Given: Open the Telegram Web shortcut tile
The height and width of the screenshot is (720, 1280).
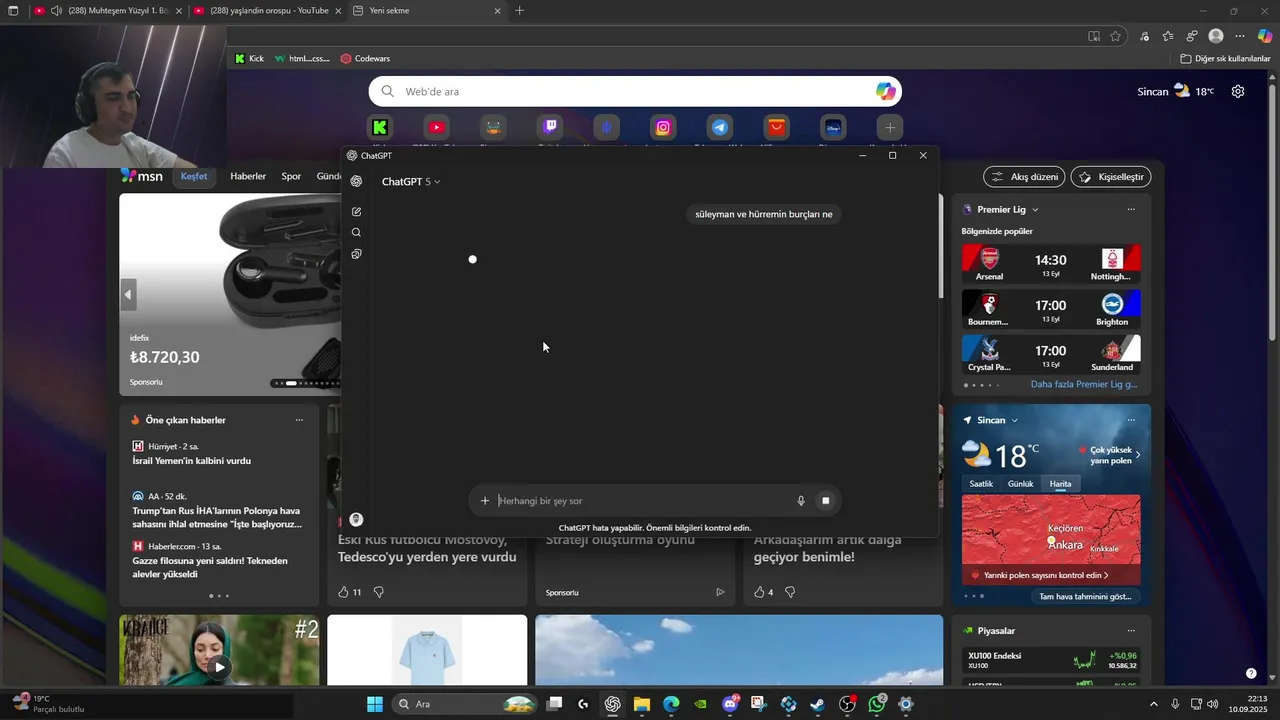Looking at the screenshot, I should (720, 127).
